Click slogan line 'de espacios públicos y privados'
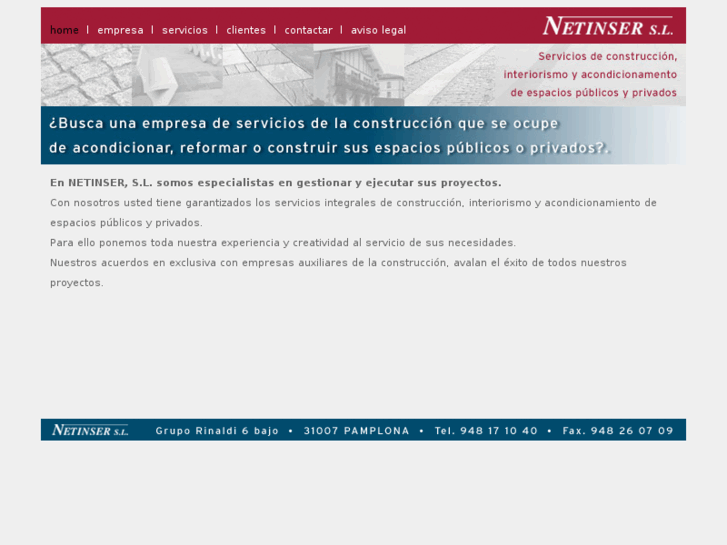The width and height of the screenshot is (727, 545). [593, 93]
